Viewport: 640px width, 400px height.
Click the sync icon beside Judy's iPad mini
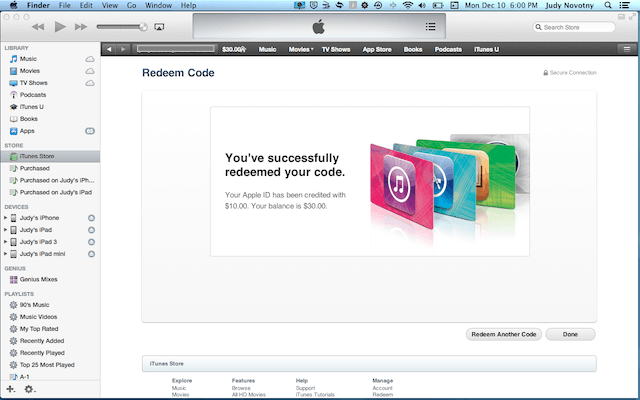click(x=91, y=254)
